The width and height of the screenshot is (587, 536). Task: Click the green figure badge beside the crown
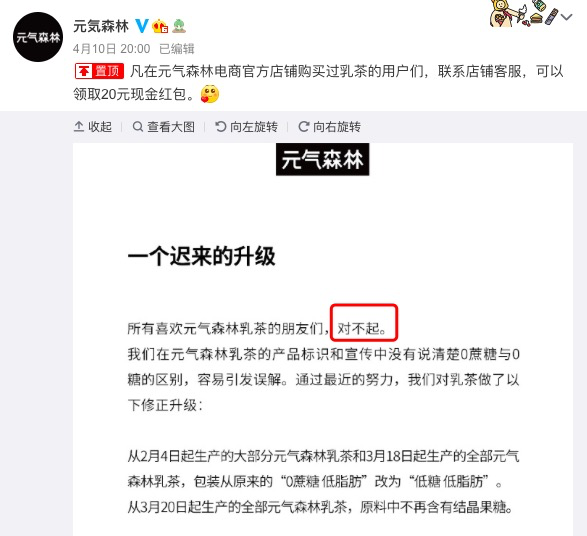179,26
